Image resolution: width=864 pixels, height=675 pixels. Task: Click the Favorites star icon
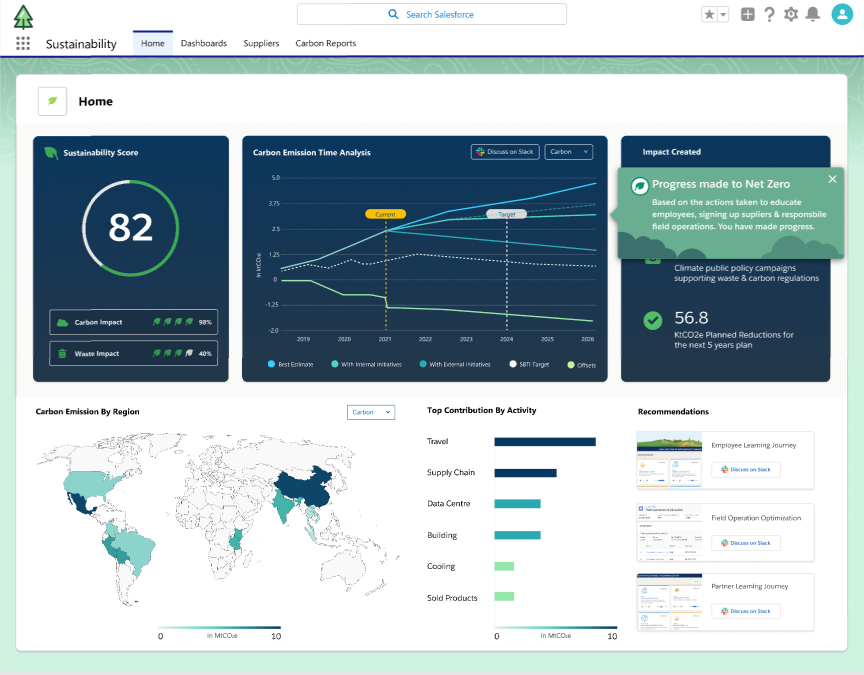[709, 14]
